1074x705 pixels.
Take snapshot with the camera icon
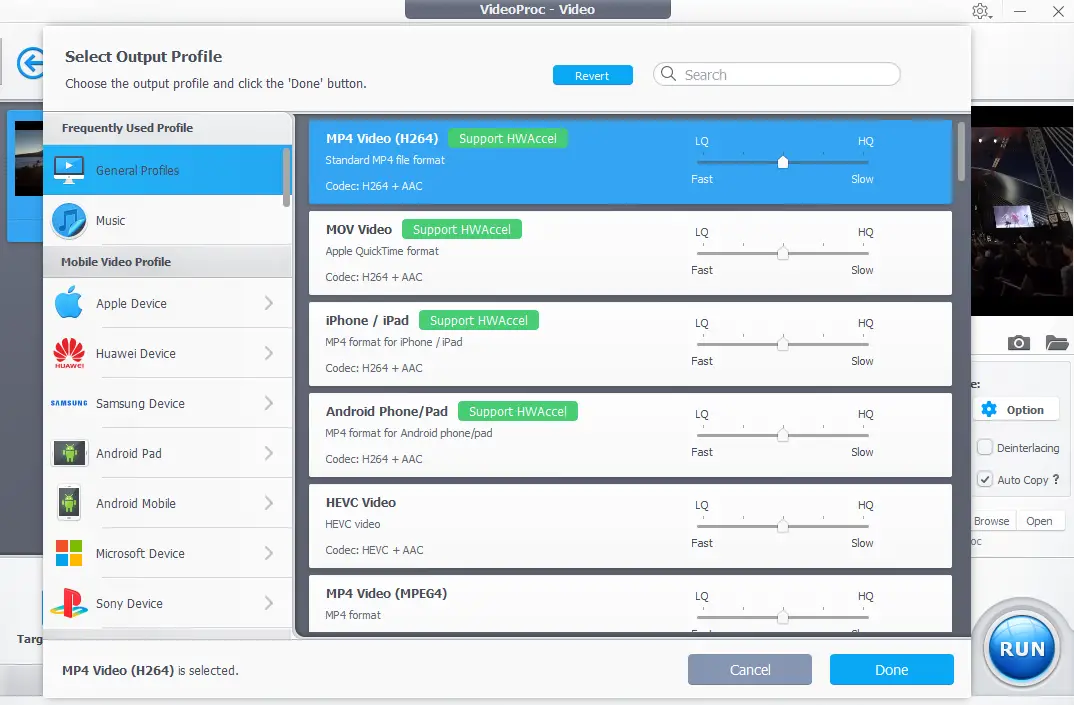[x=1019, y=343]
